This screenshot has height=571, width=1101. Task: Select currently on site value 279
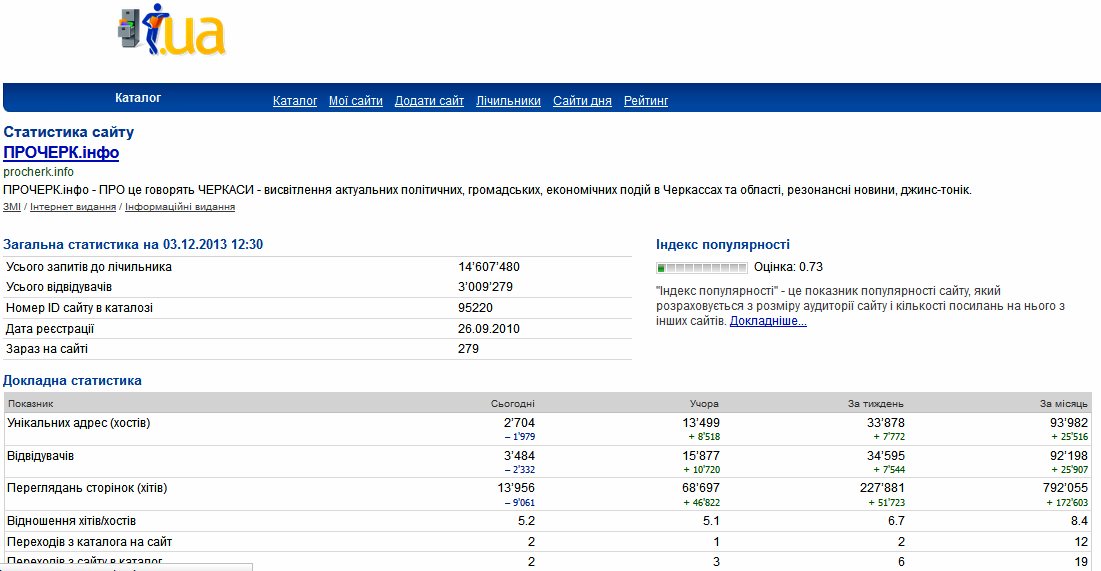(468, 348)
